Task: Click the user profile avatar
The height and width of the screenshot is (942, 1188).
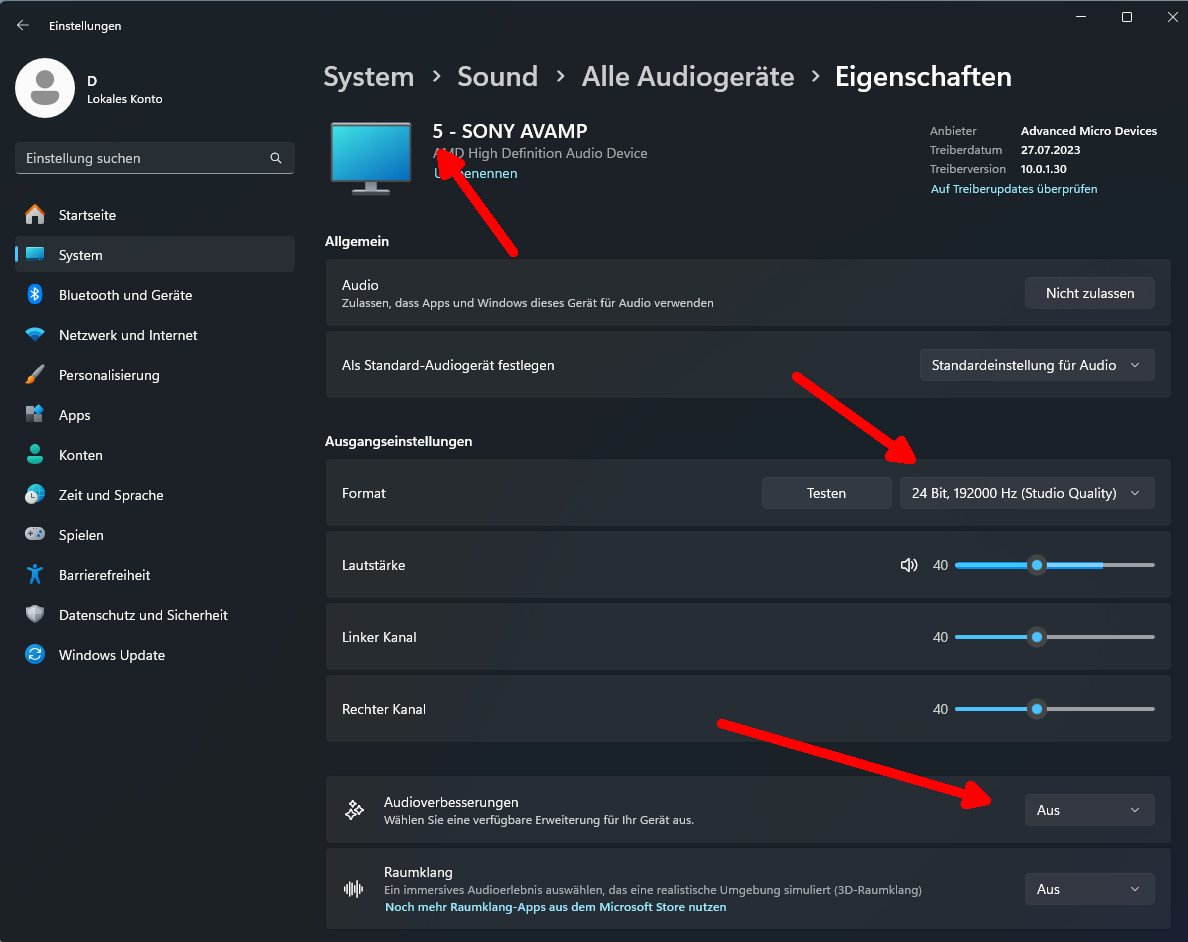Action: point(45,88)
